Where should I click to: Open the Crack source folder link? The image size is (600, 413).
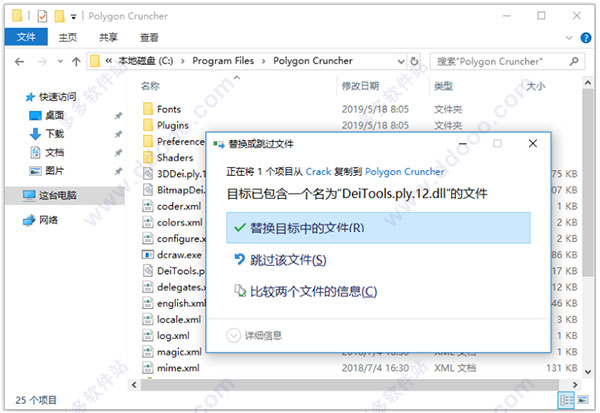click(x=318, y=171)
